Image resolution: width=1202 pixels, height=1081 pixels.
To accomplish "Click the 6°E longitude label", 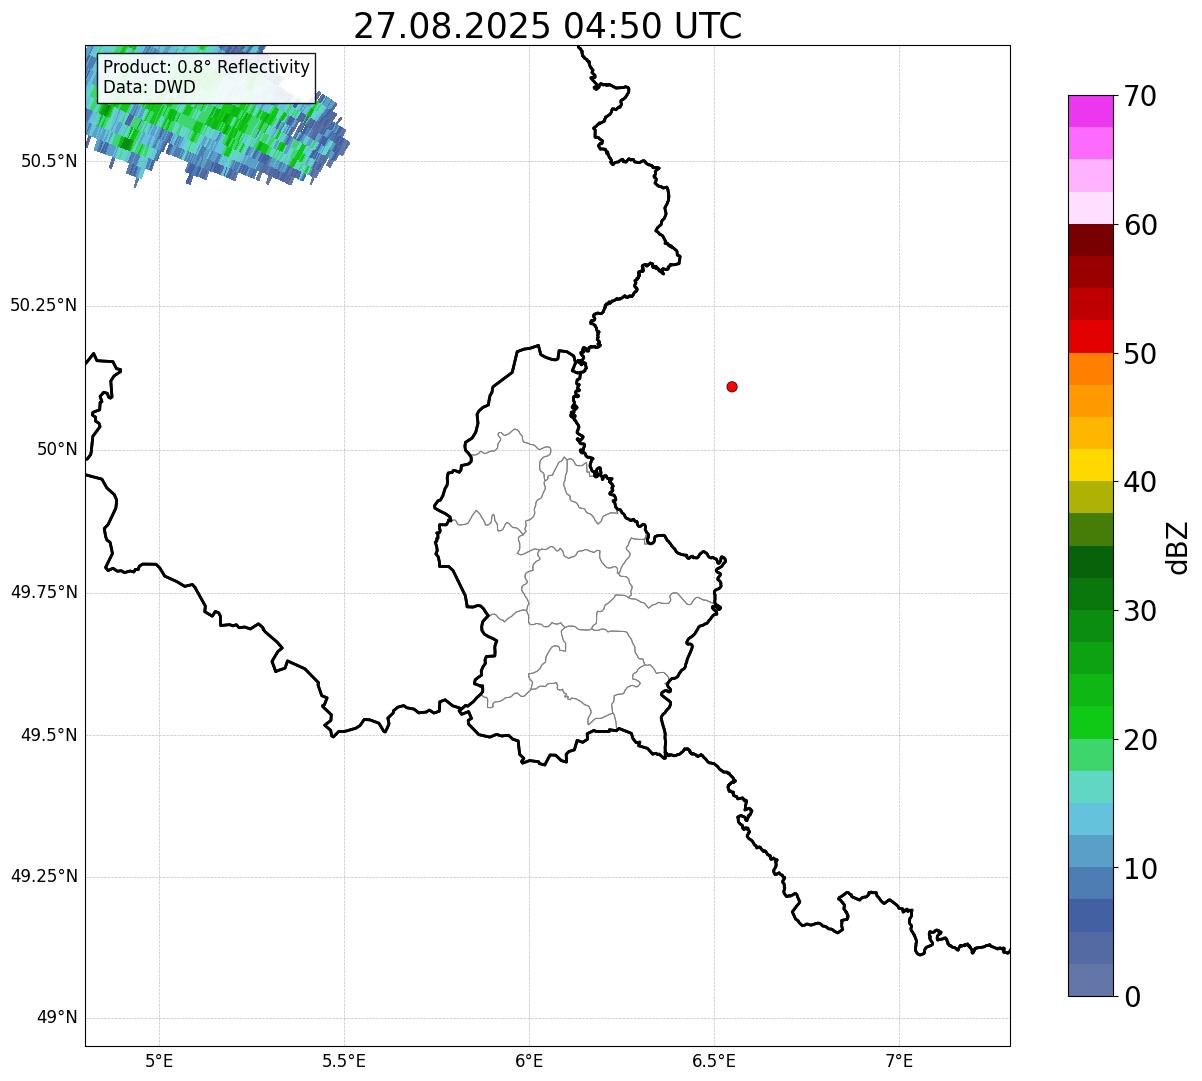I will 529,1062.
